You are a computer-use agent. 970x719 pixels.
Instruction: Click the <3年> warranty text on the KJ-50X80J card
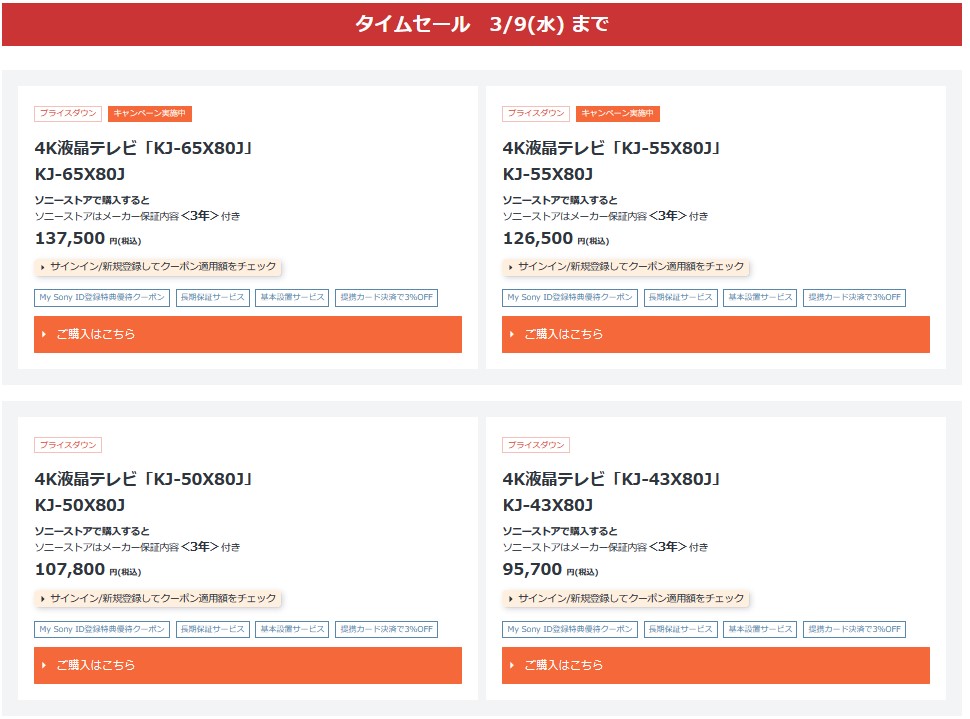(200, 547)
